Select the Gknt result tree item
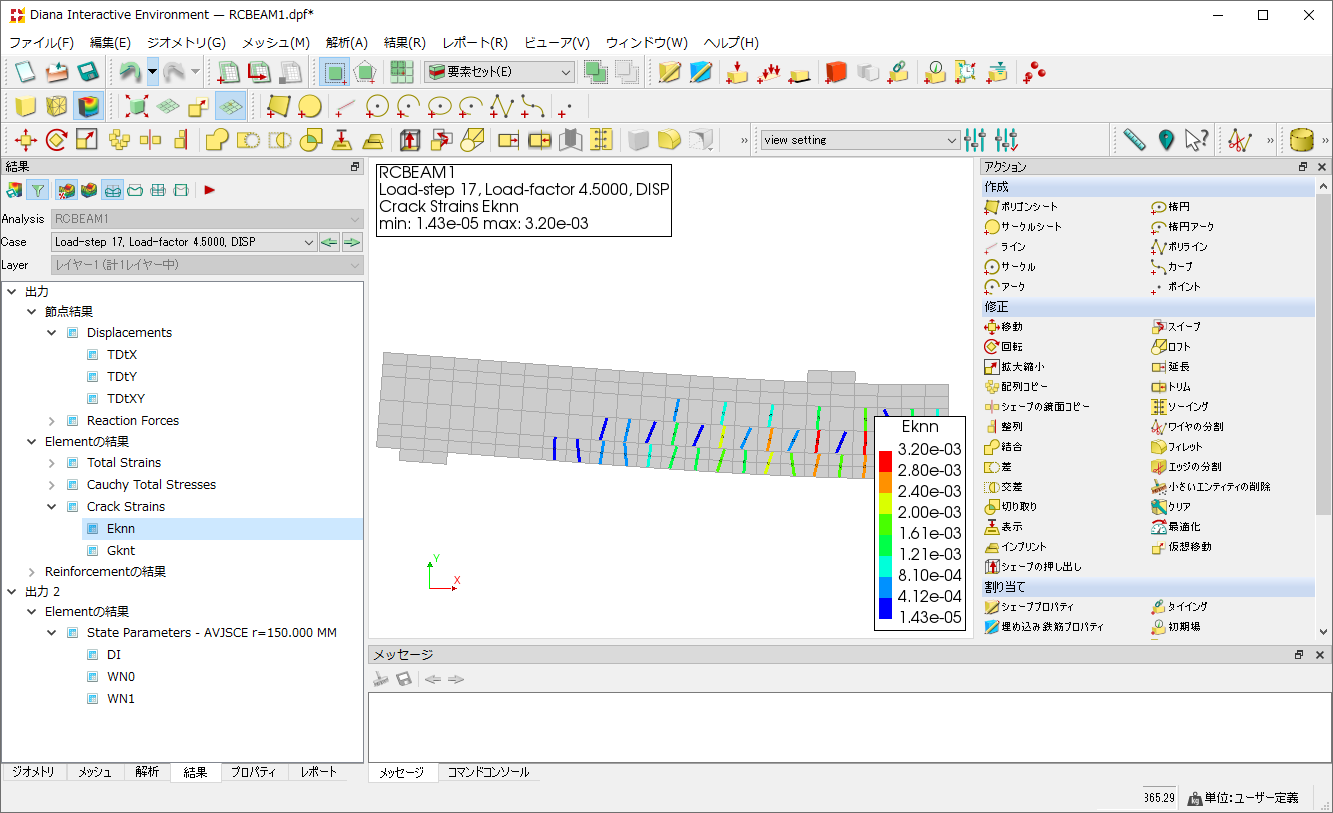1333x813 pixels. (x=121, y=551)
